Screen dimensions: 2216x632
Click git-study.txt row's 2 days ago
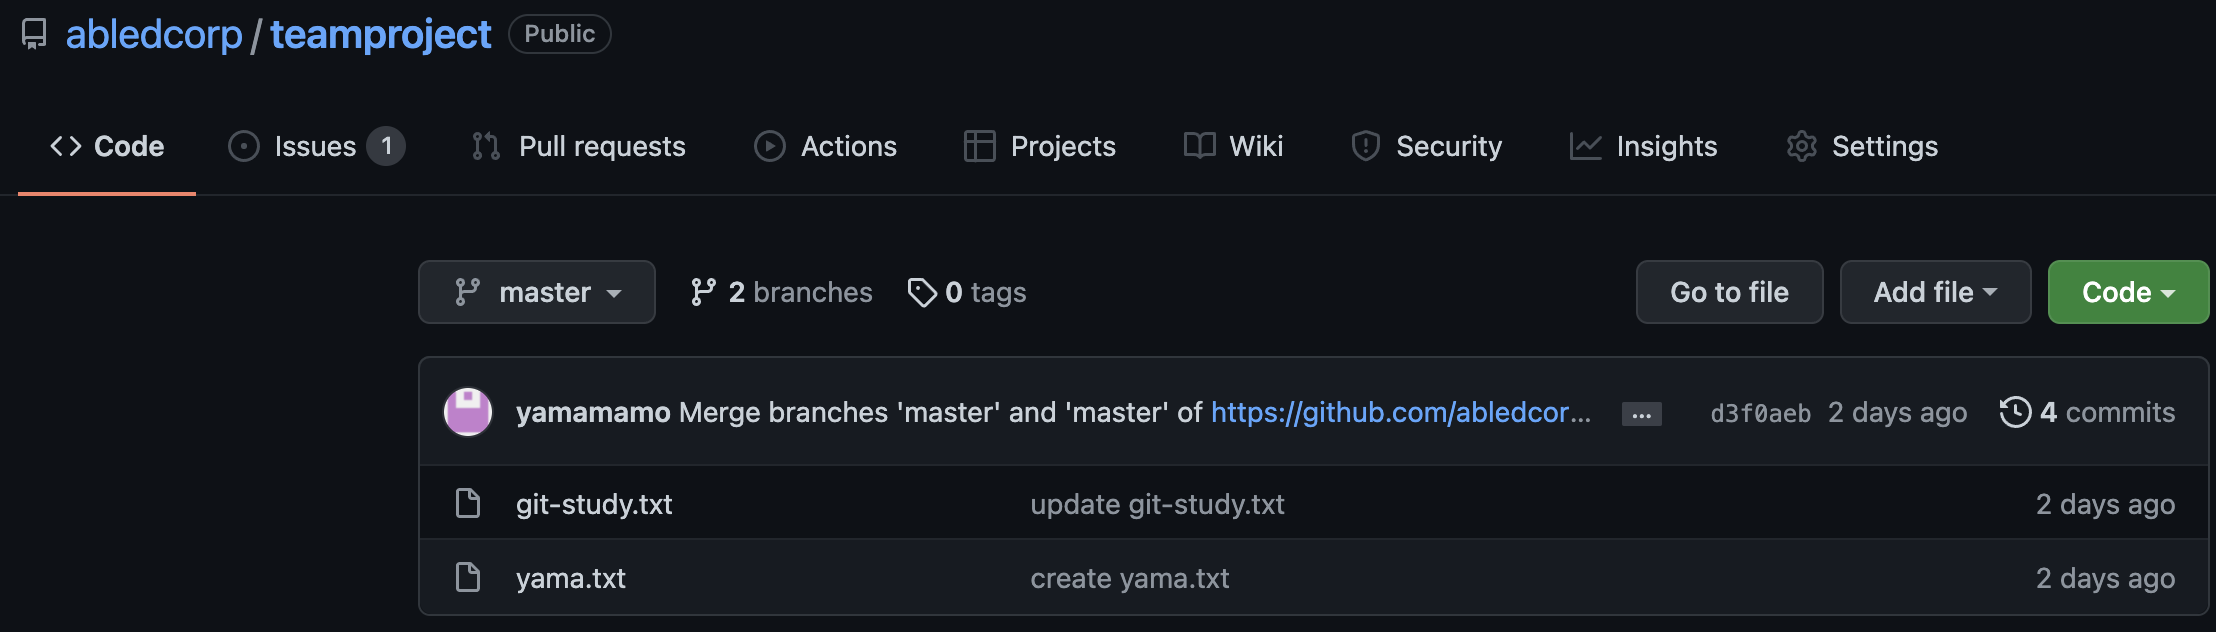[2106, 504]
